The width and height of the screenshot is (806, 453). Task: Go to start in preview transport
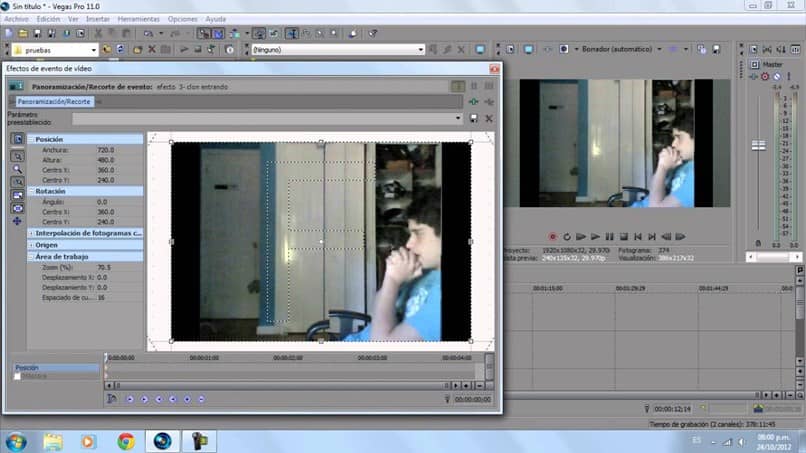tap(638, 237)
